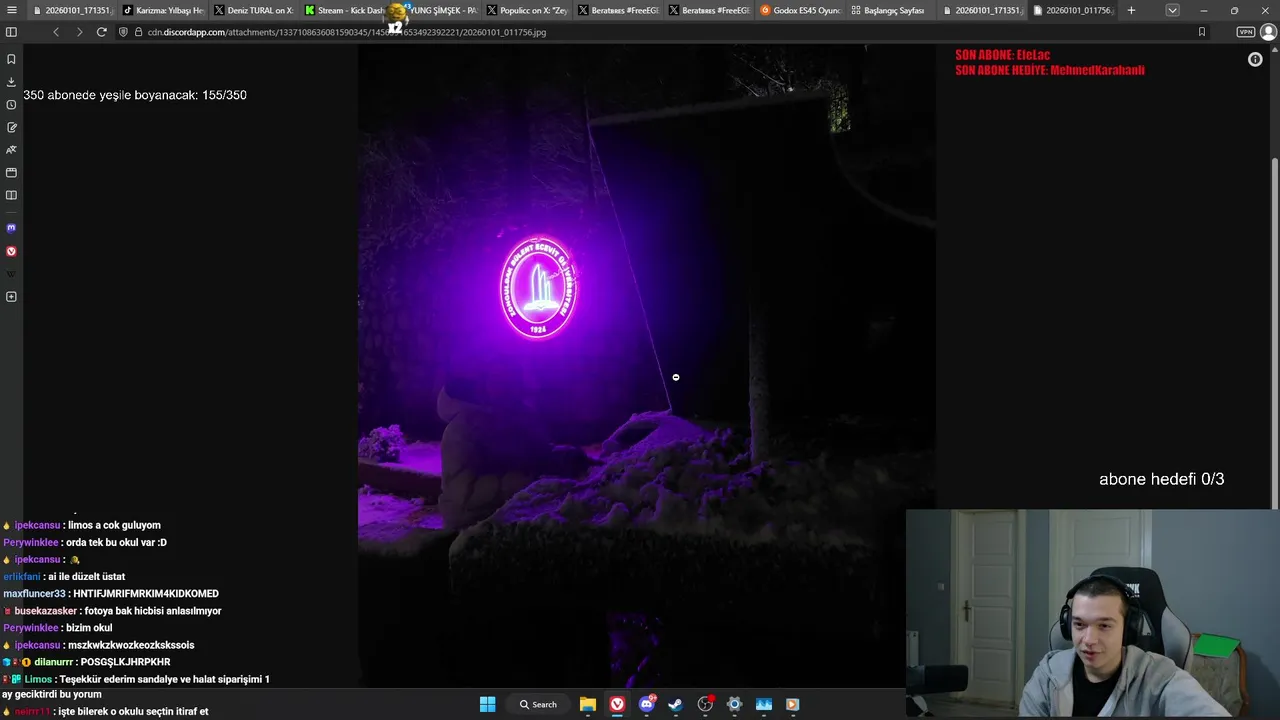Toggle the side panel visibility icon

[11, 32]
